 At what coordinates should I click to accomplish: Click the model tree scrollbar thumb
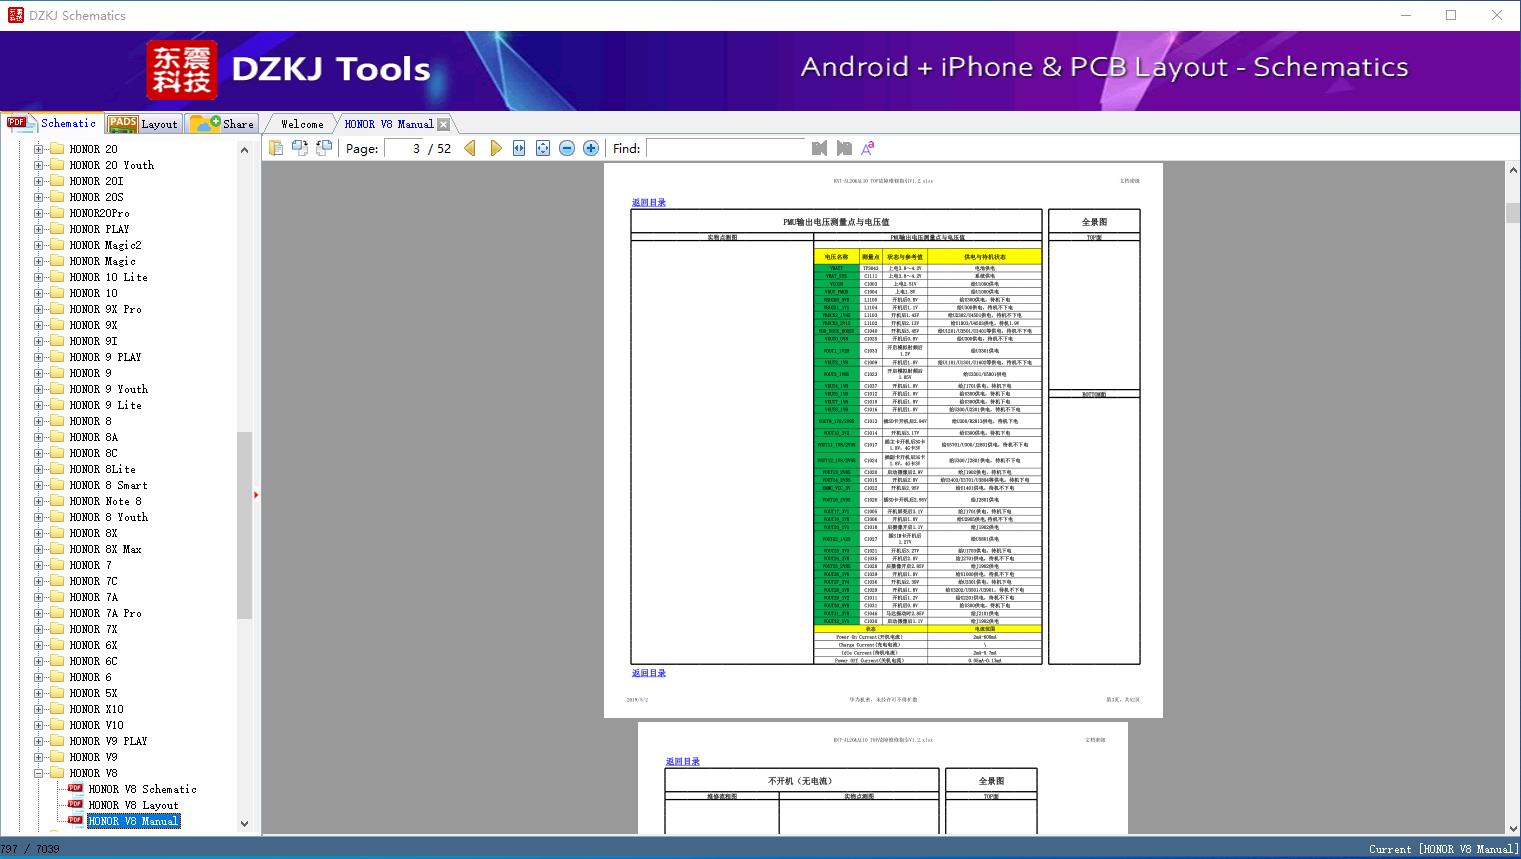point(244,526)
